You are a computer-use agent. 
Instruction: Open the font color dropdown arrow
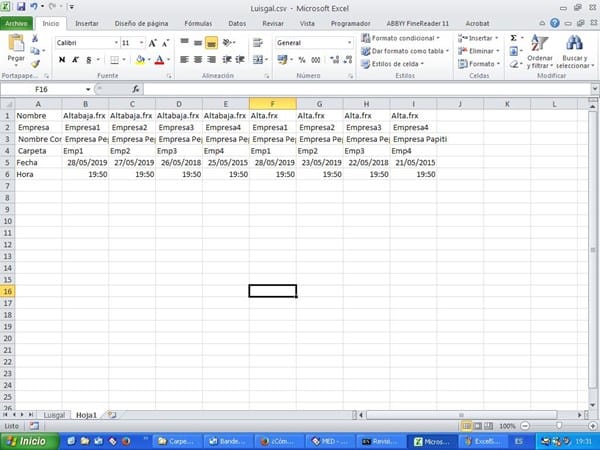(168, 60)
